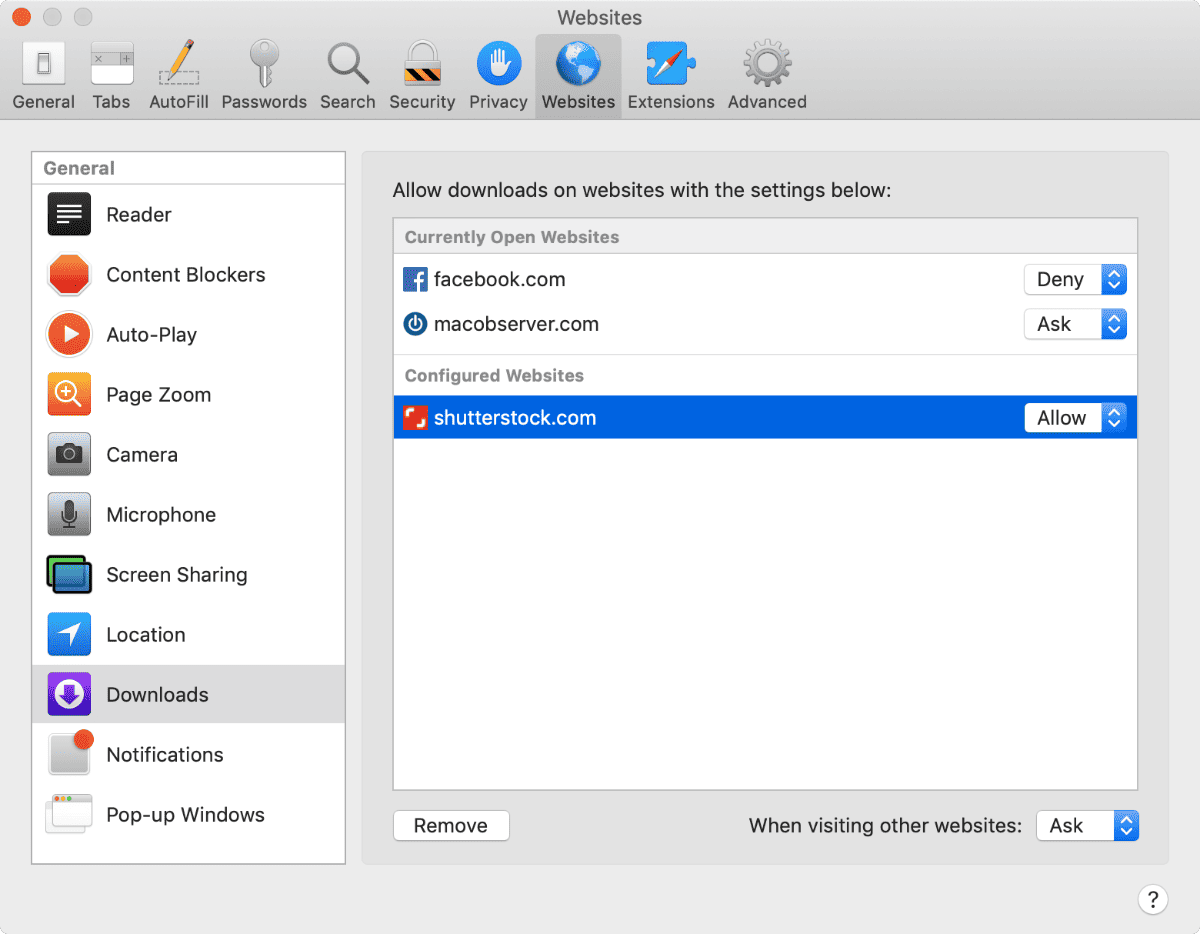
Task: Change facebook.com Deny dropdown
Action: click(1075, 280)
